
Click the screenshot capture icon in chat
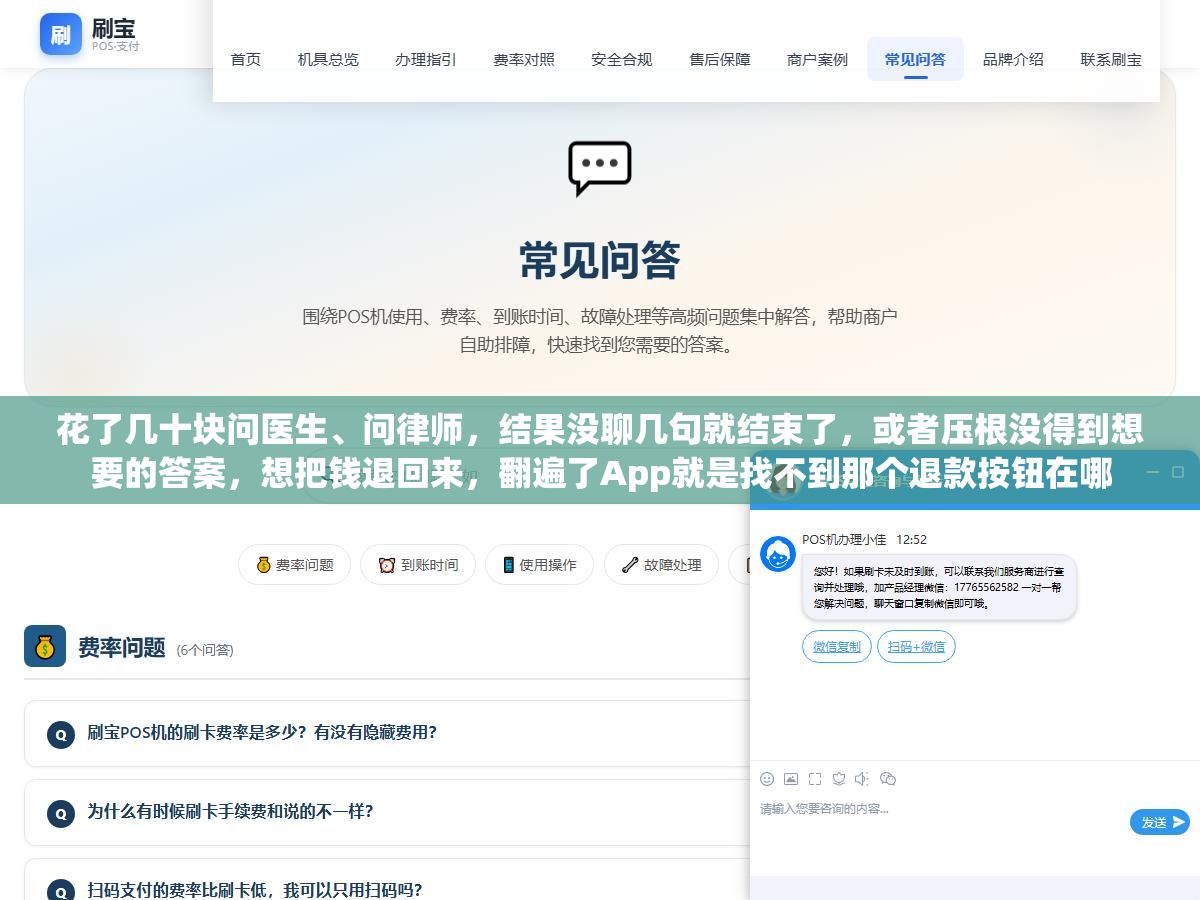[x=815, y=778]
